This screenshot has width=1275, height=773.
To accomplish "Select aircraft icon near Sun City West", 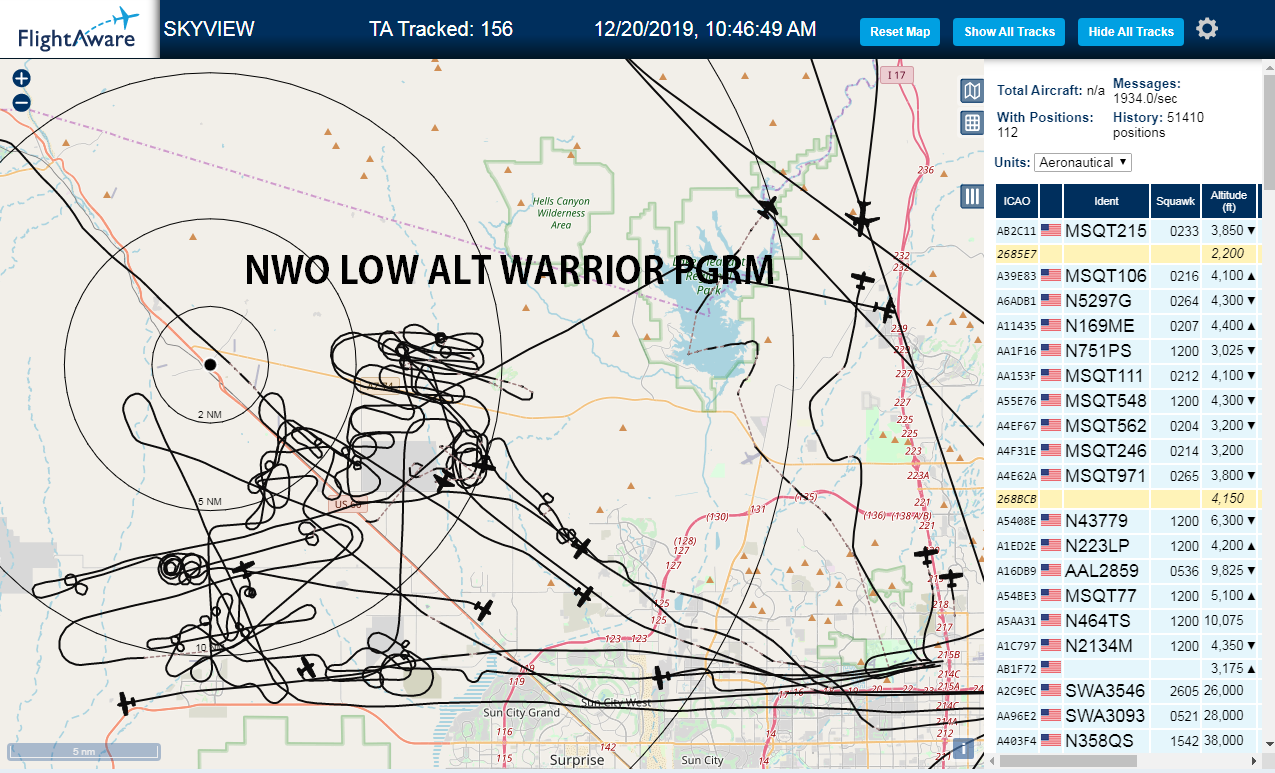I will point(661,677).
